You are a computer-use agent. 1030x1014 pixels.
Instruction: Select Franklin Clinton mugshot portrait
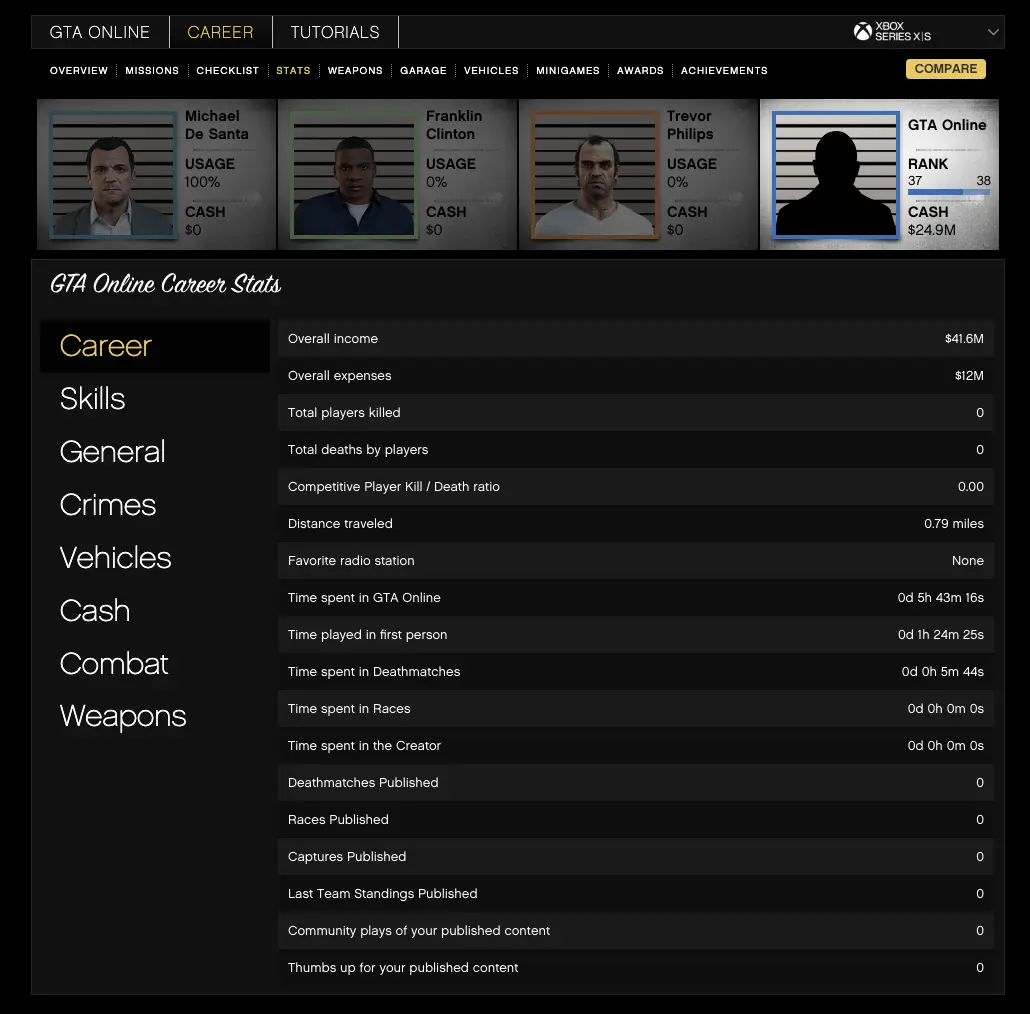[354, 175]
